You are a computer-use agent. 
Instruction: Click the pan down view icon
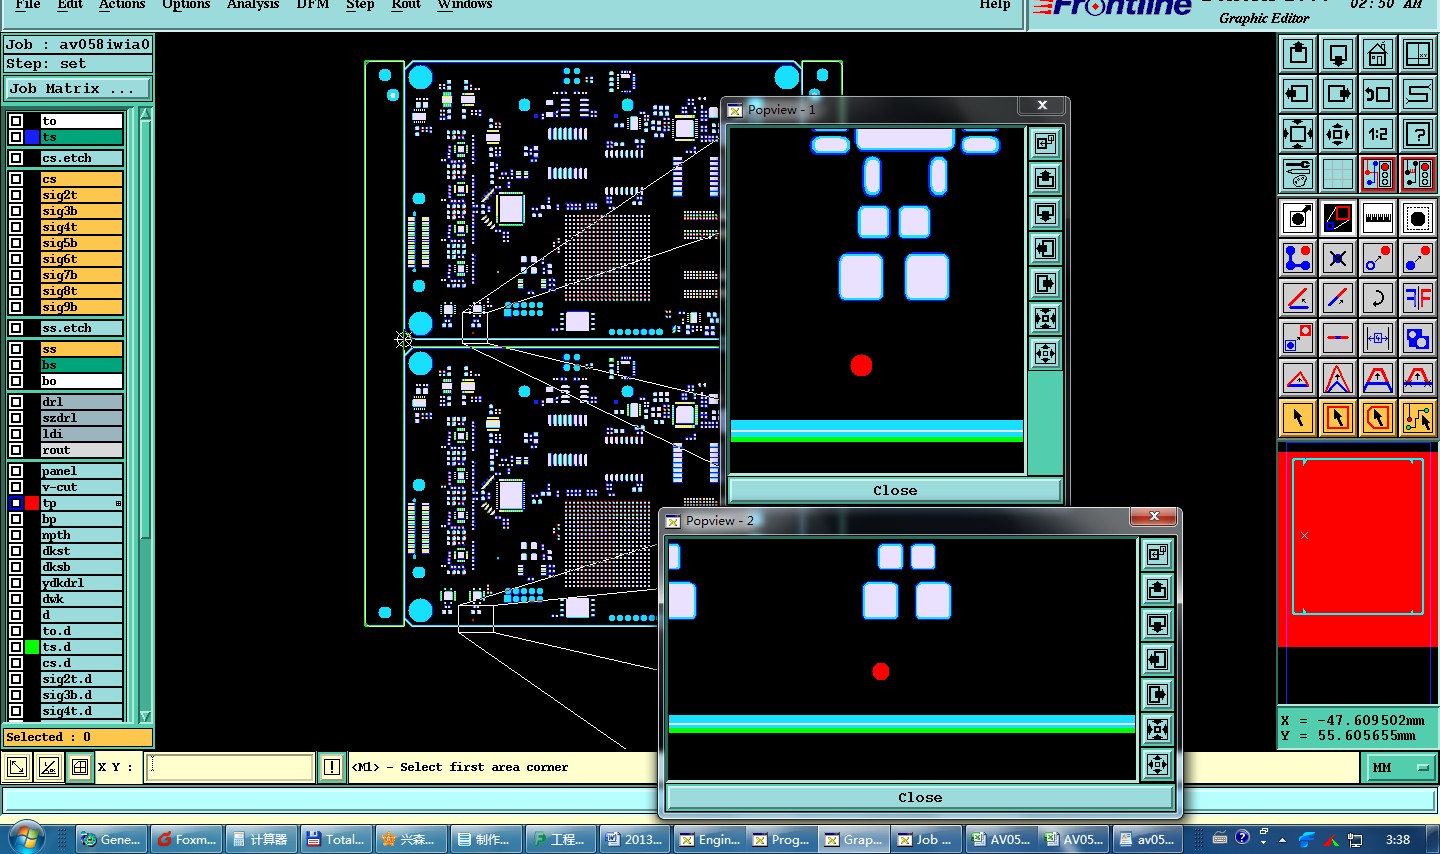click(x=1338, y=54)
